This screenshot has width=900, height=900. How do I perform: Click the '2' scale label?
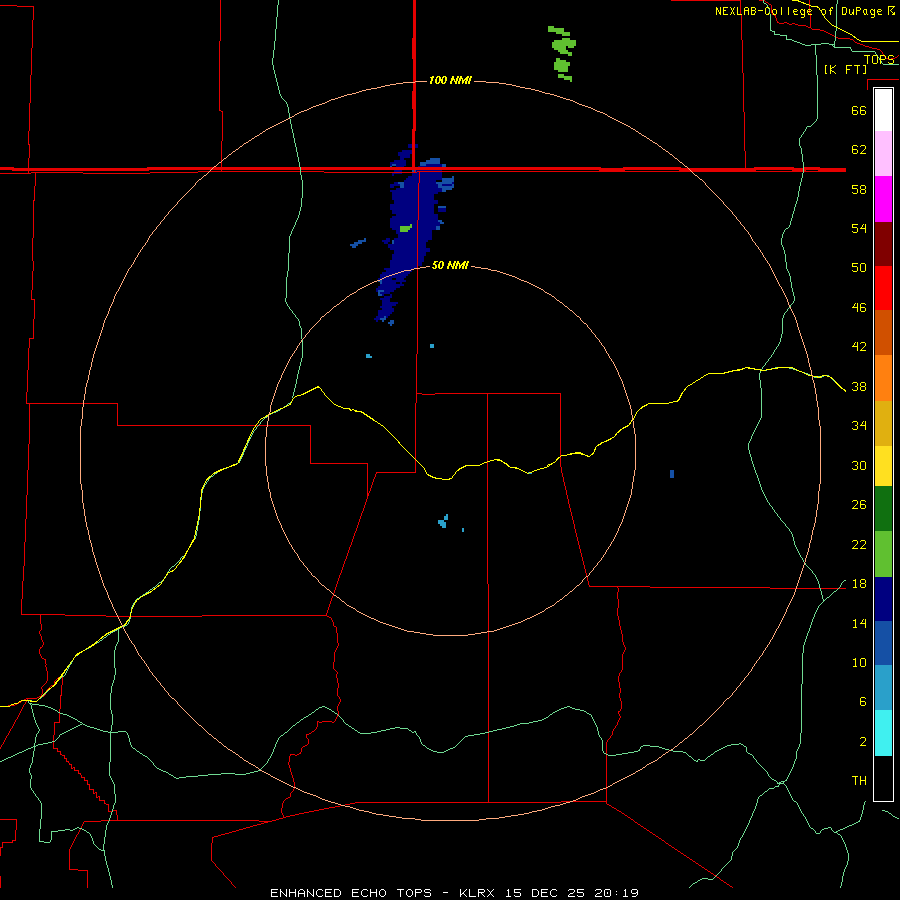coord(862,741)
